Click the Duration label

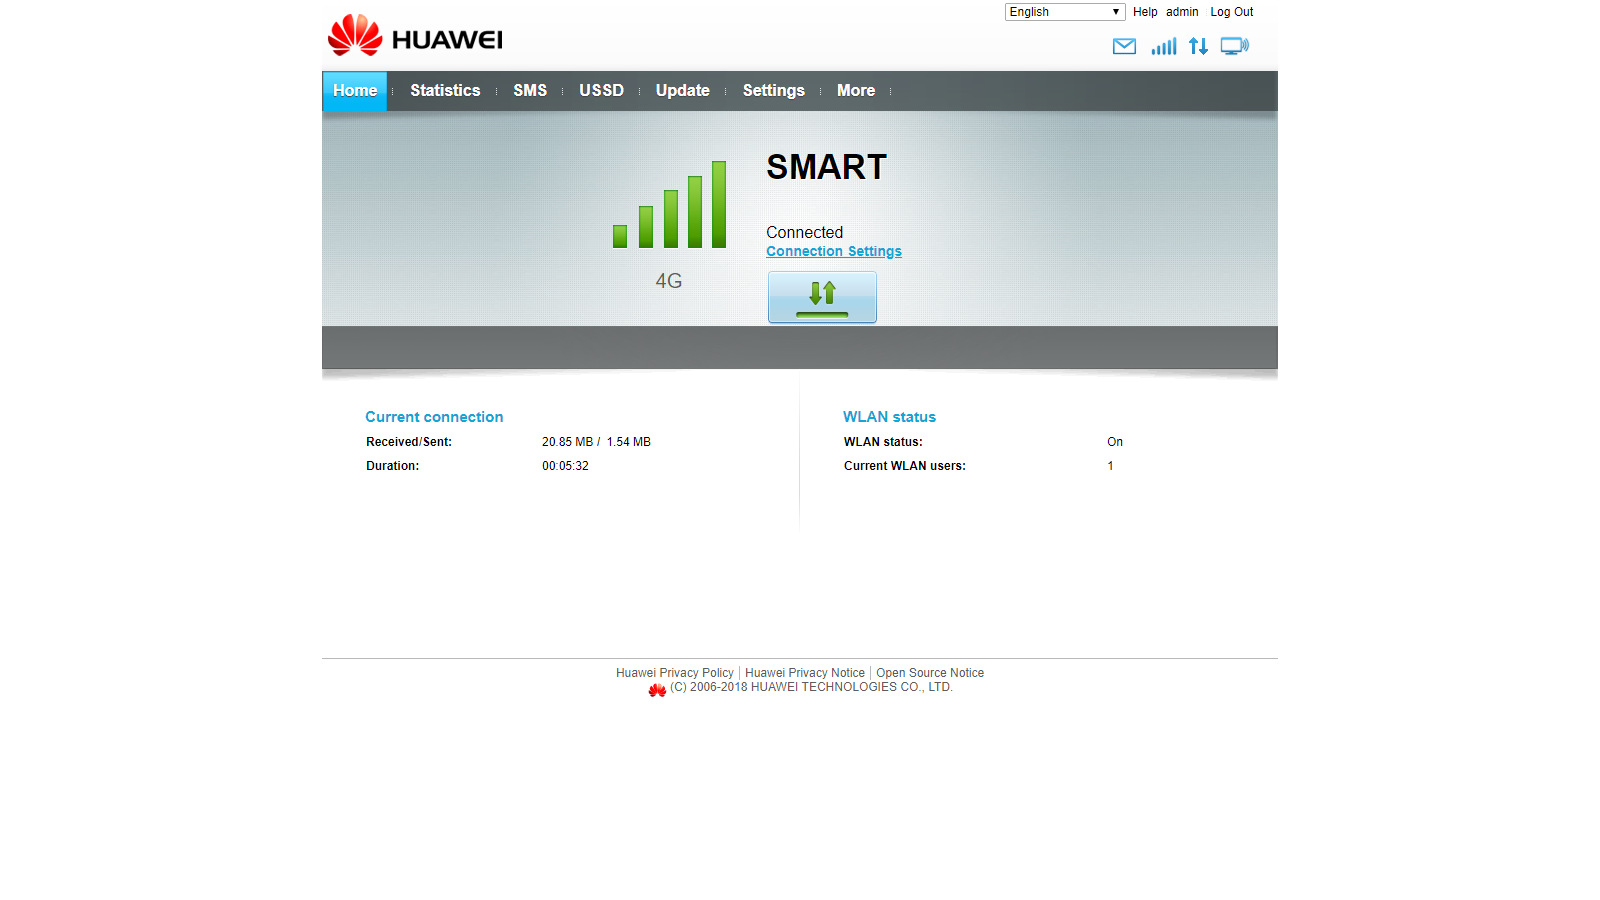pyautogui.click(x=393, y=466)
